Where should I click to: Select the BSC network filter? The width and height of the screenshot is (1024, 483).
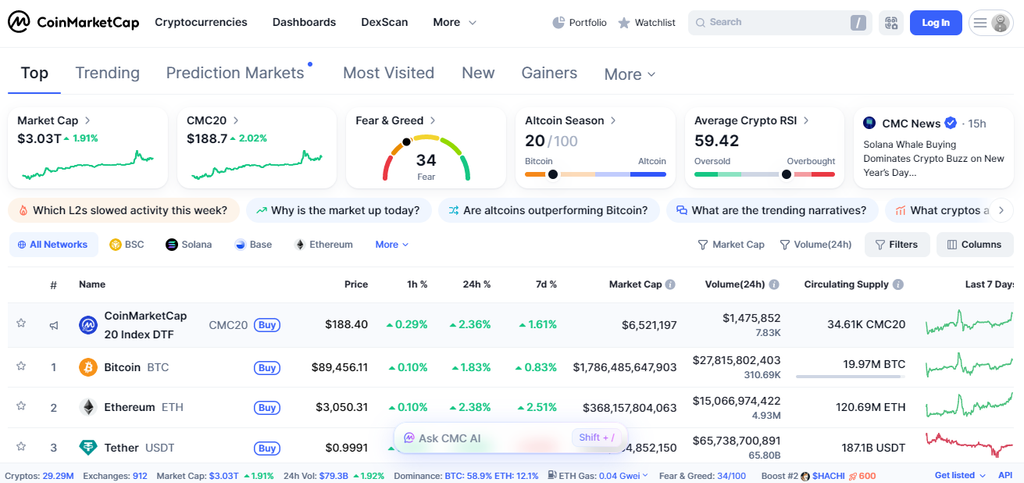tap(127, 245)
